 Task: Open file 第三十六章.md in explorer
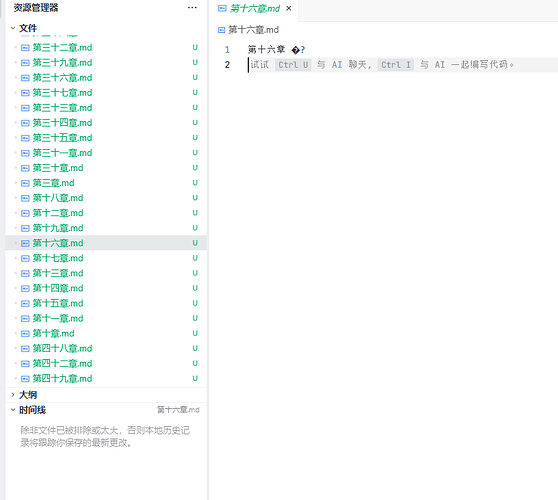point(106,78)
